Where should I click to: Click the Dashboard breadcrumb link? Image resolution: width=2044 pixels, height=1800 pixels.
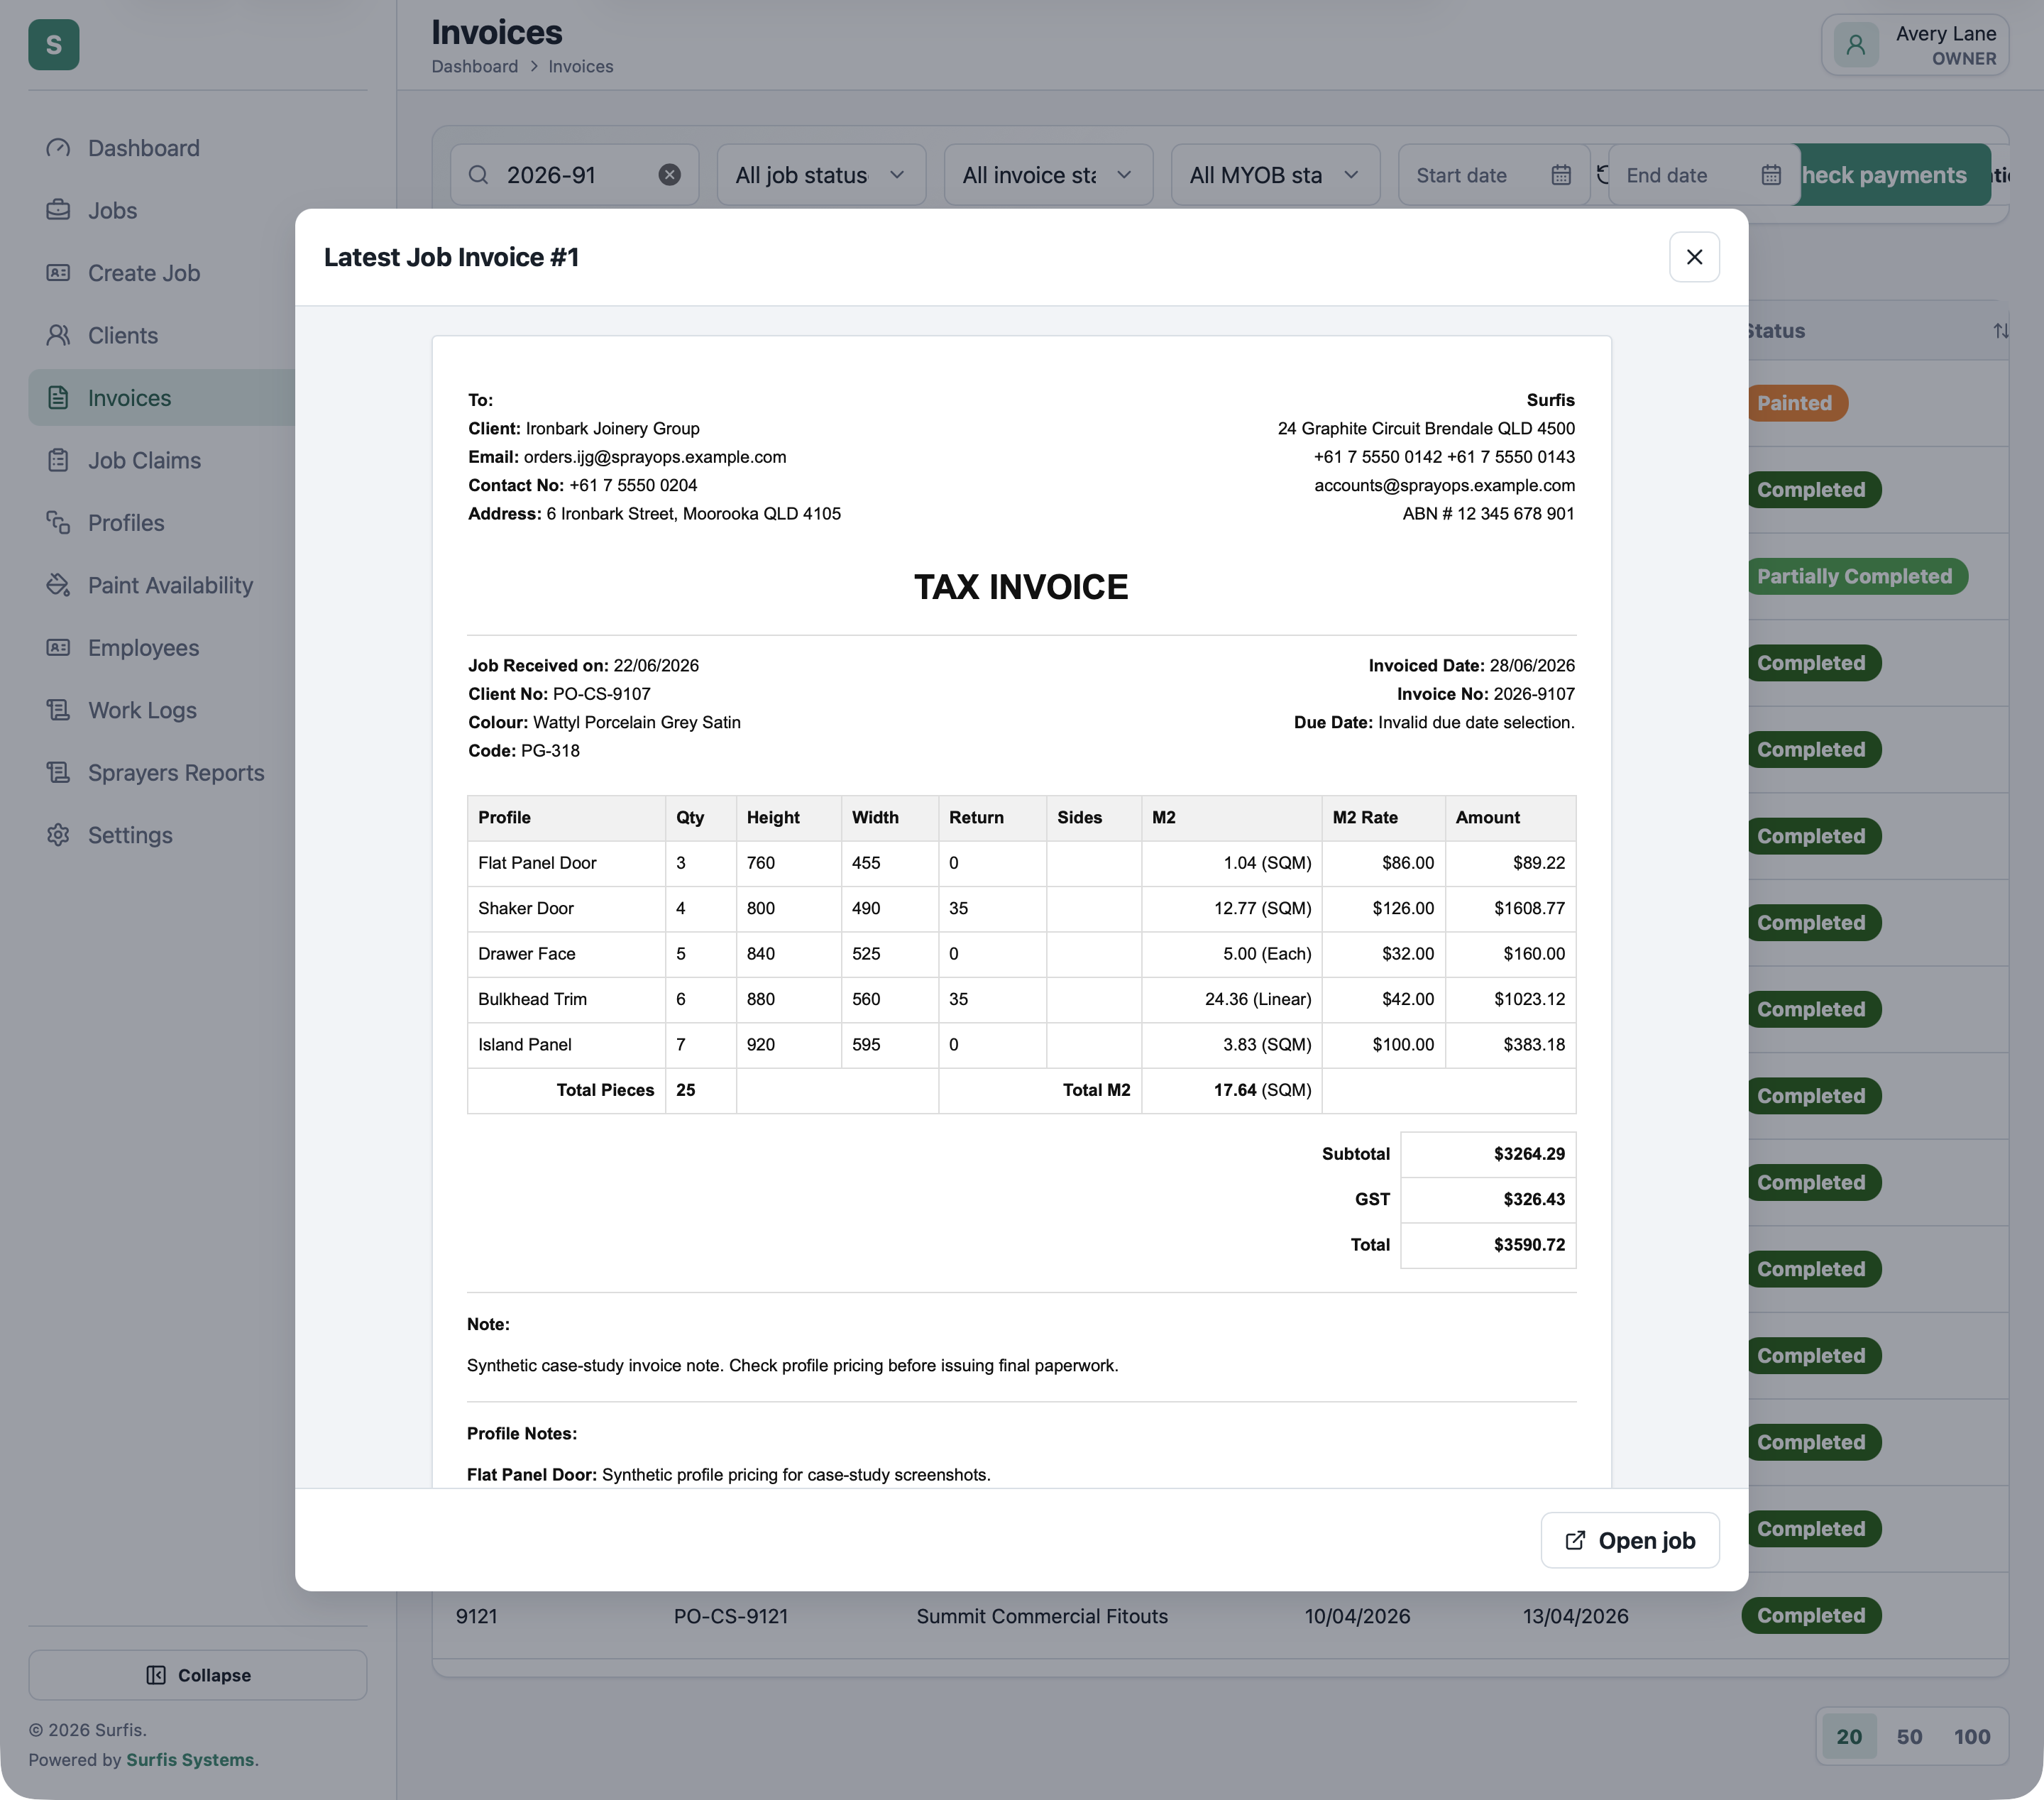(x=475, y=66)
